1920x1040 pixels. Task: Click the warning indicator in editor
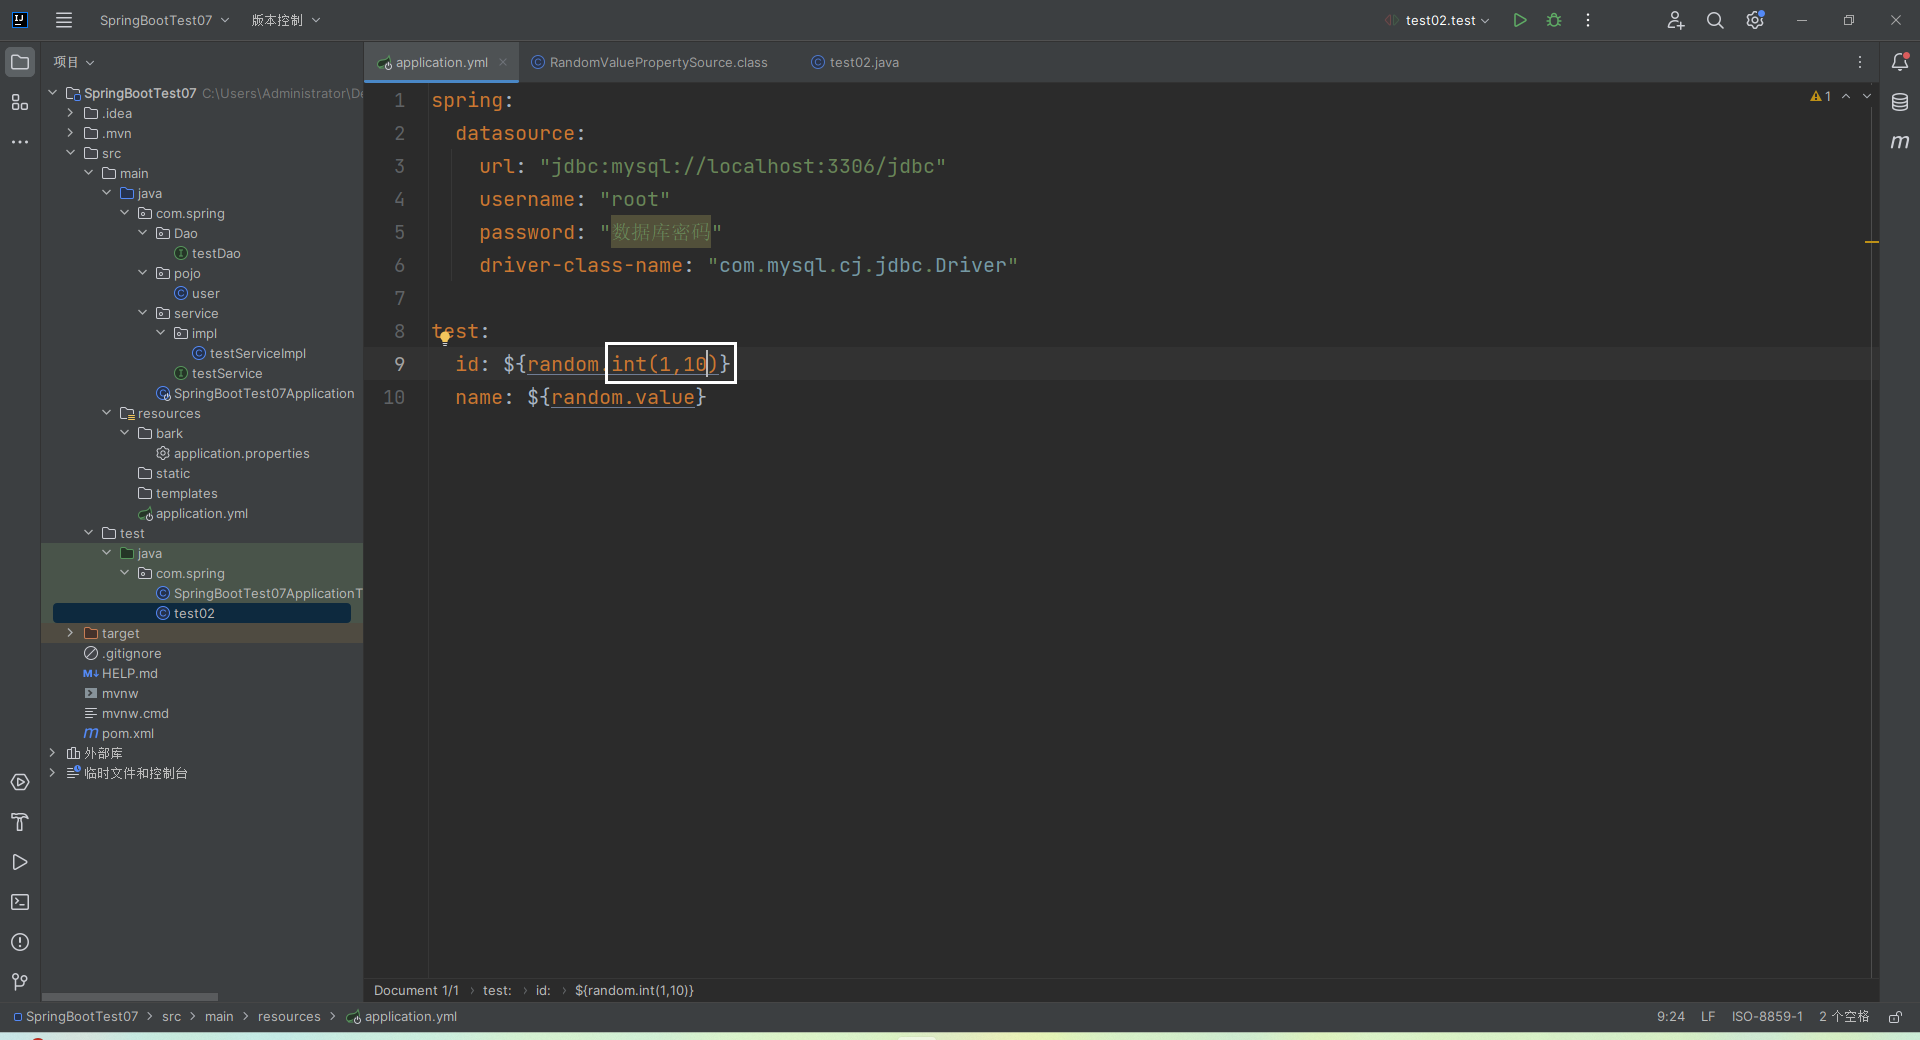[x=1820, y=96]
